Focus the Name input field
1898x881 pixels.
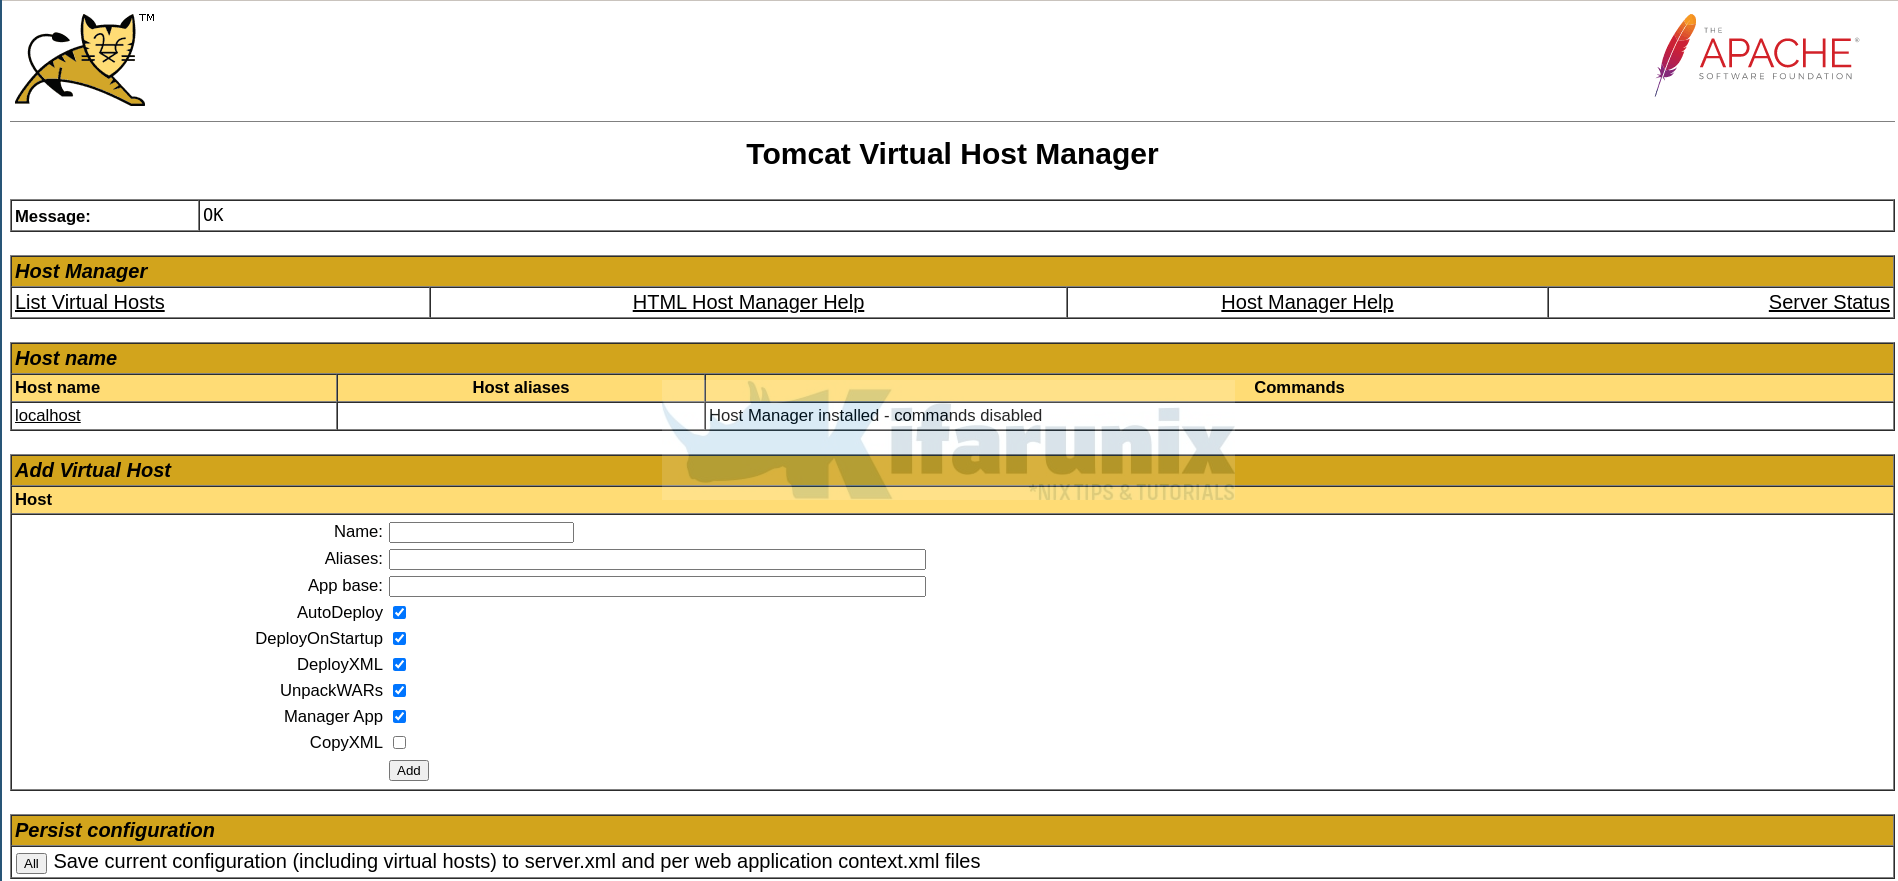pos(481,532)
